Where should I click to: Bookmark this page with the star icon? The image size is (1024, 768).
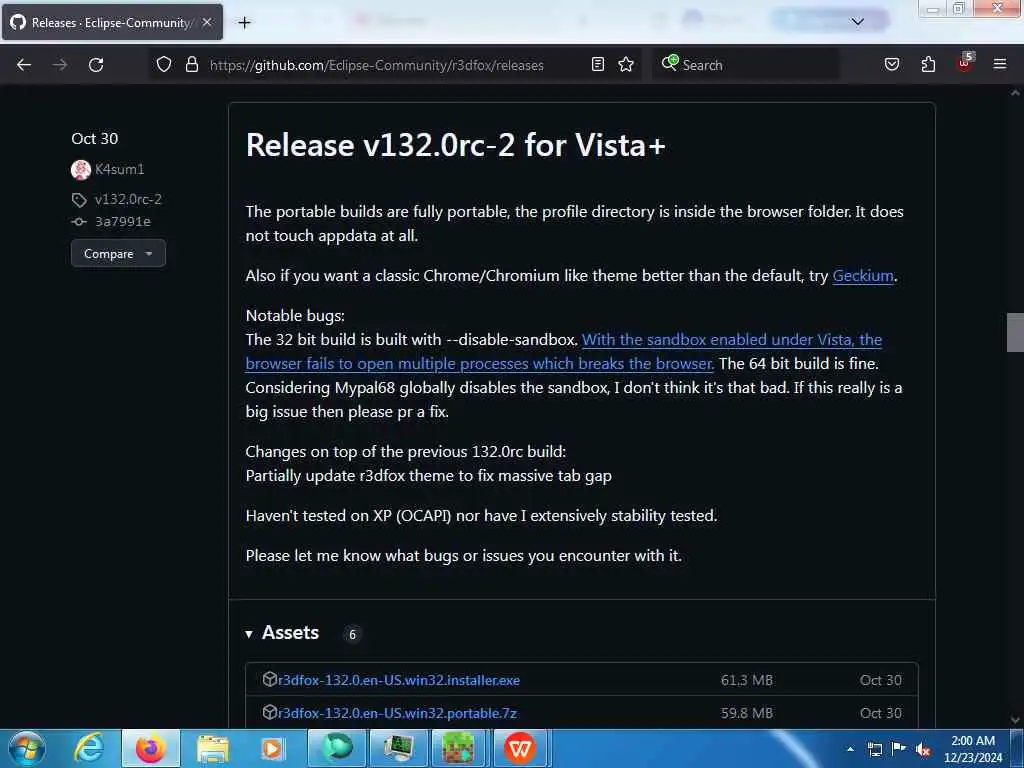coord(626,64)
